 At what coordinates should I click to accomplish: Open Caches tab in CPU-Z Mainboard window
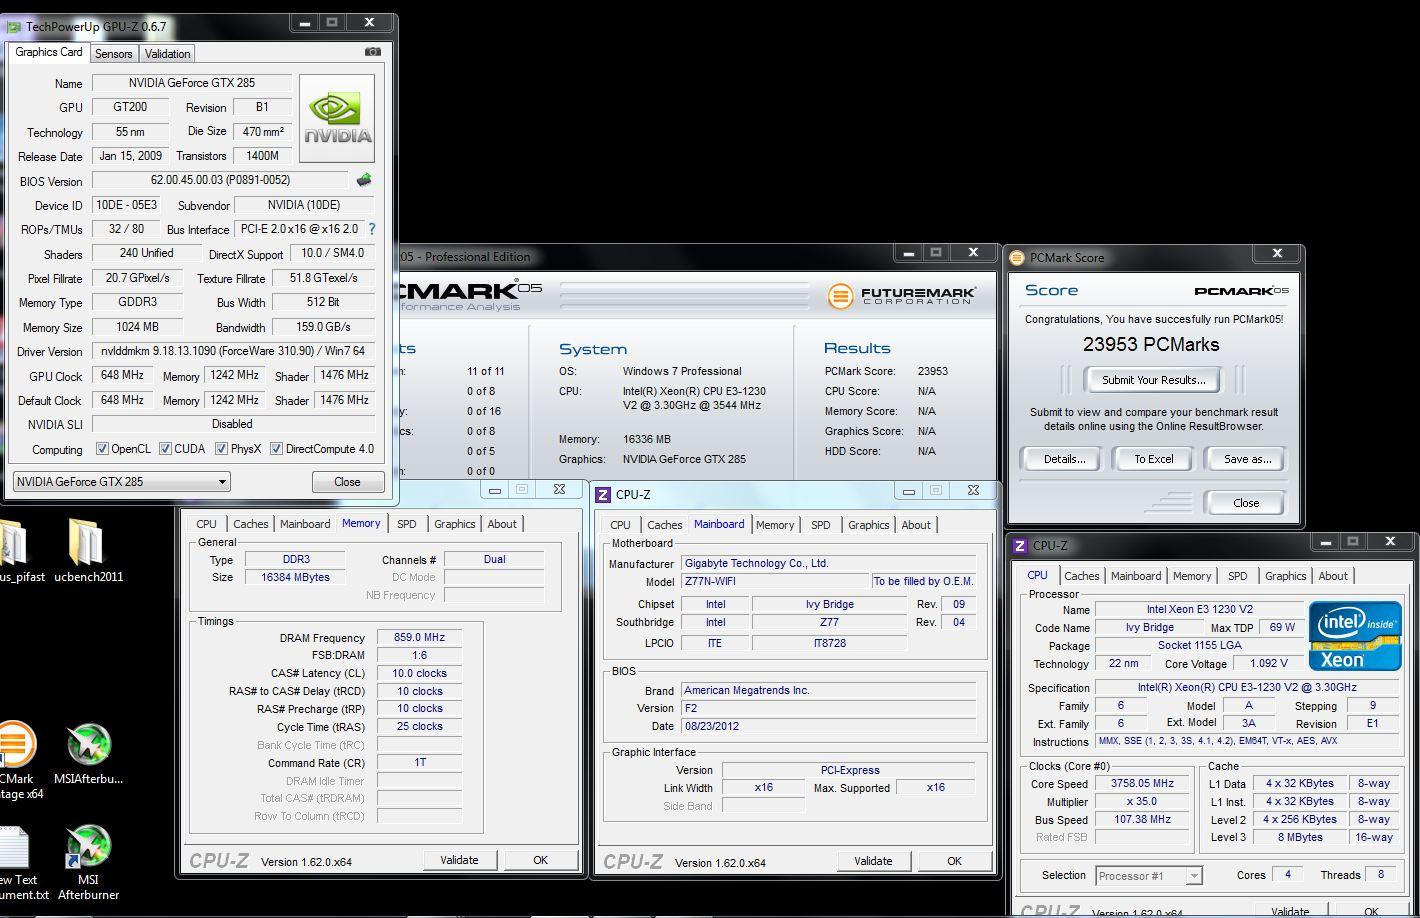click(x=664, y=525)
